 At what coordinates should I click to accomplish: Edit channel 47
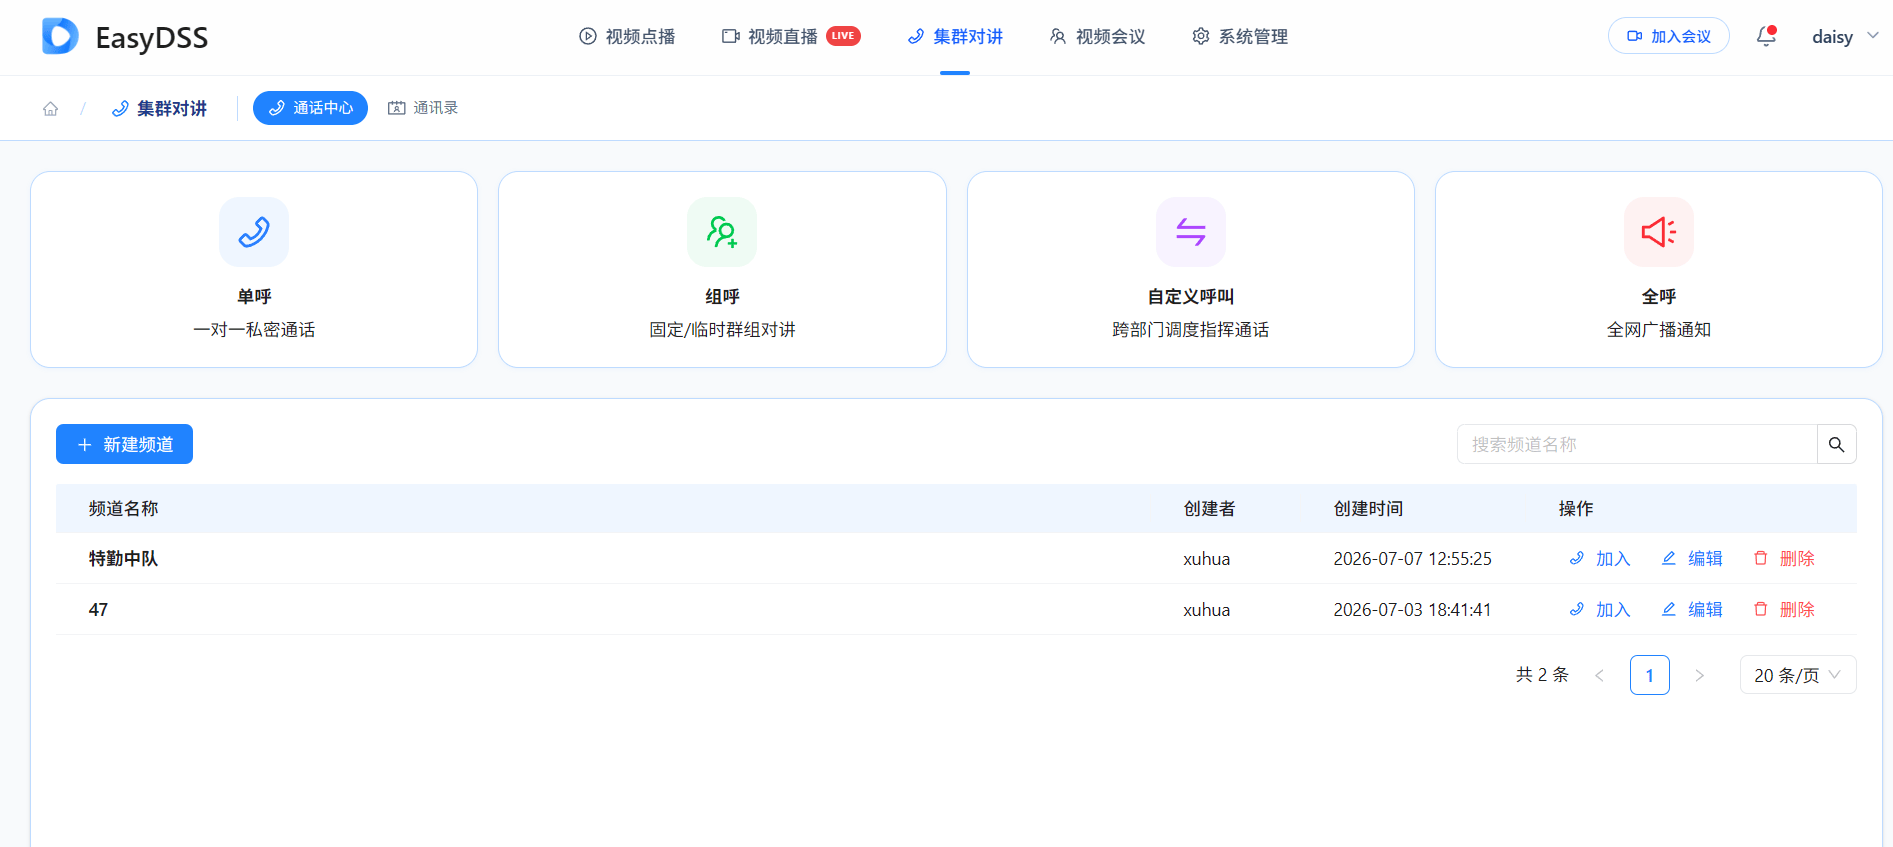click(1692, 609)
